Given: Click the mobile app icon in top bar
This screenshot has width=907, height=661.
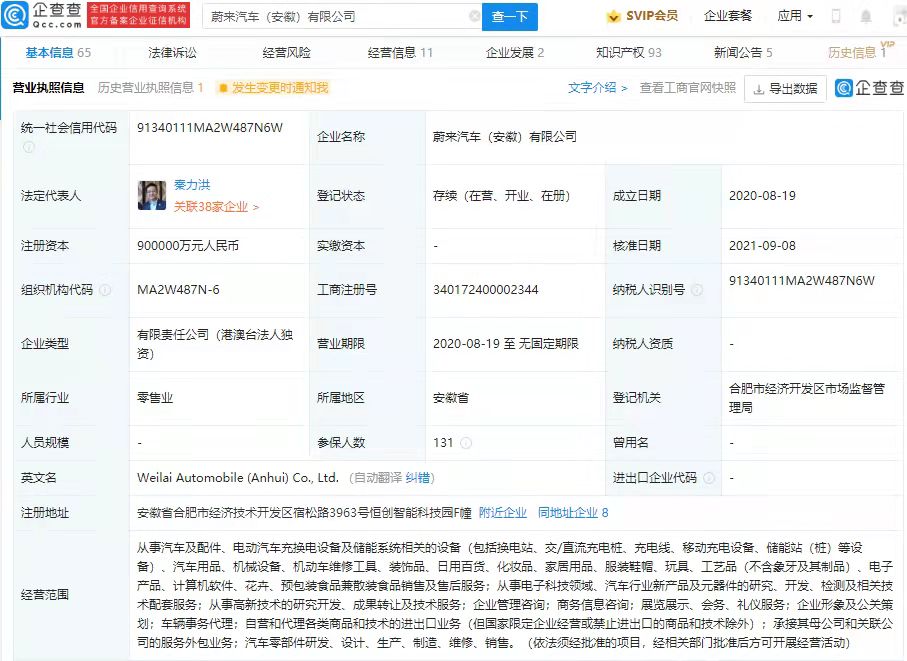Looking at the screenshot, I should 836,15.
